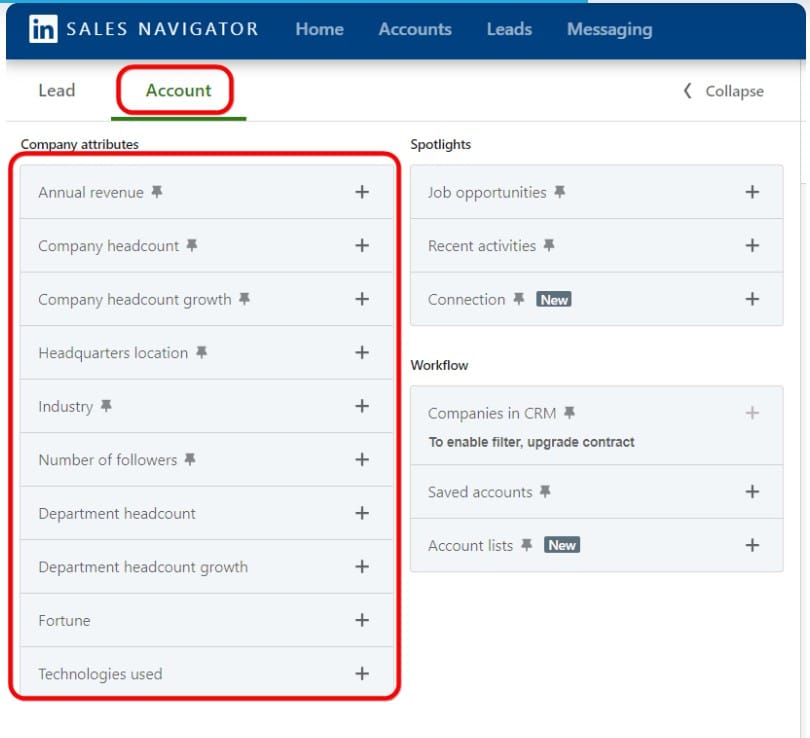This screenshot has height=738, width=810.
Task: Click Technologies used label
Action: 100,674
